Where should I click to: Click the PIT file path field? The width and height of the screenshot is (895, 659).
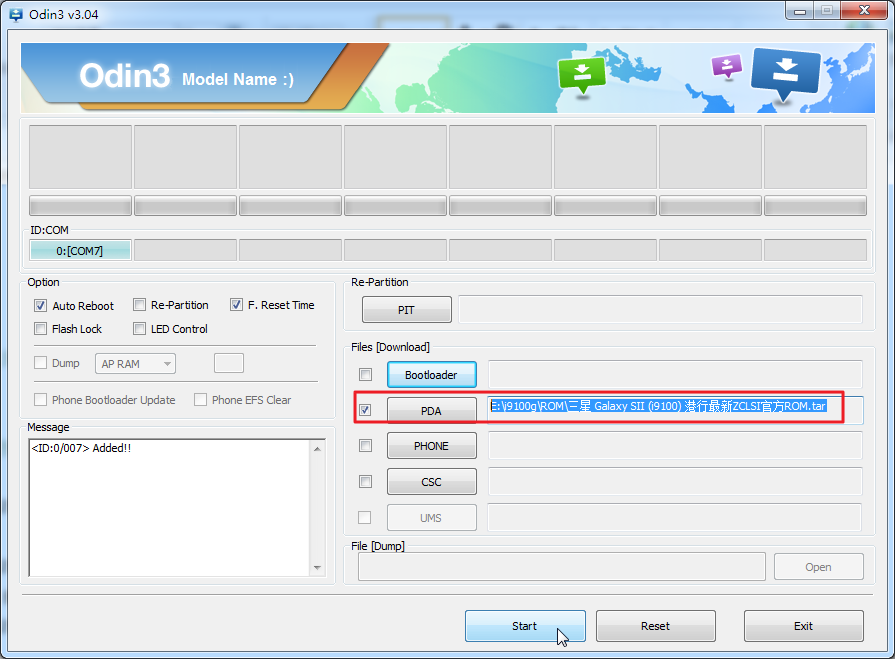pyautogui.click(x=660, y=309)
